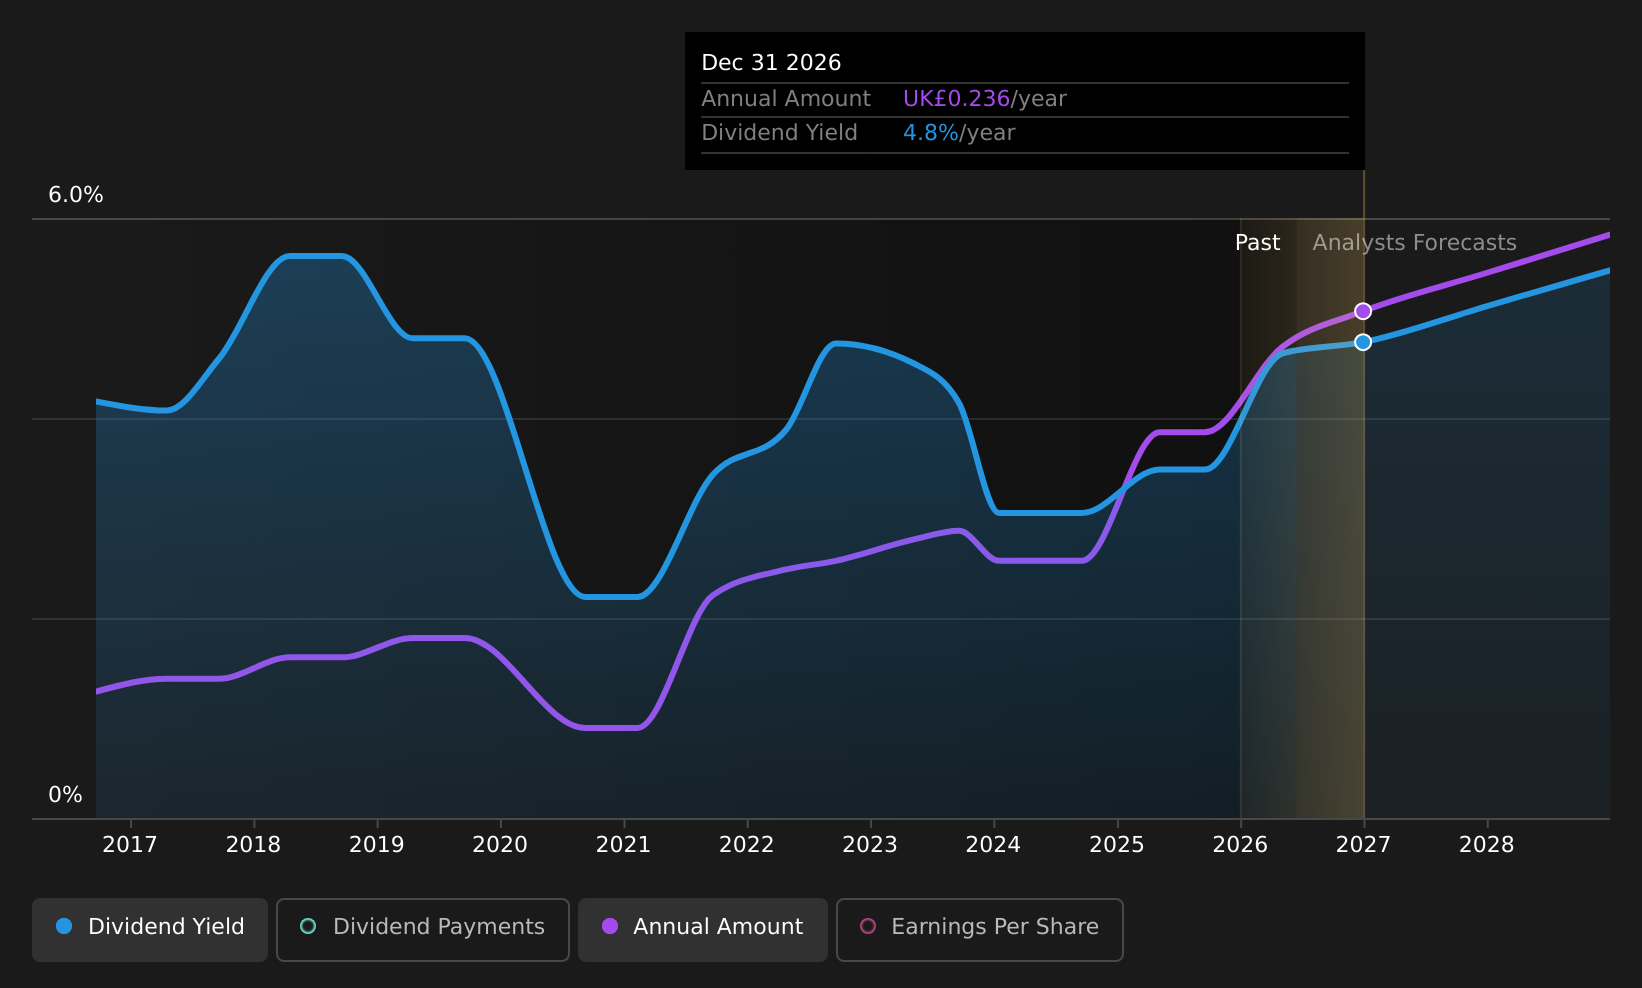Viewport: 1642px width, 988px height.
Task: Show the Earnings Per Share series
Action: pyautogui.click(x=980, y=929)
